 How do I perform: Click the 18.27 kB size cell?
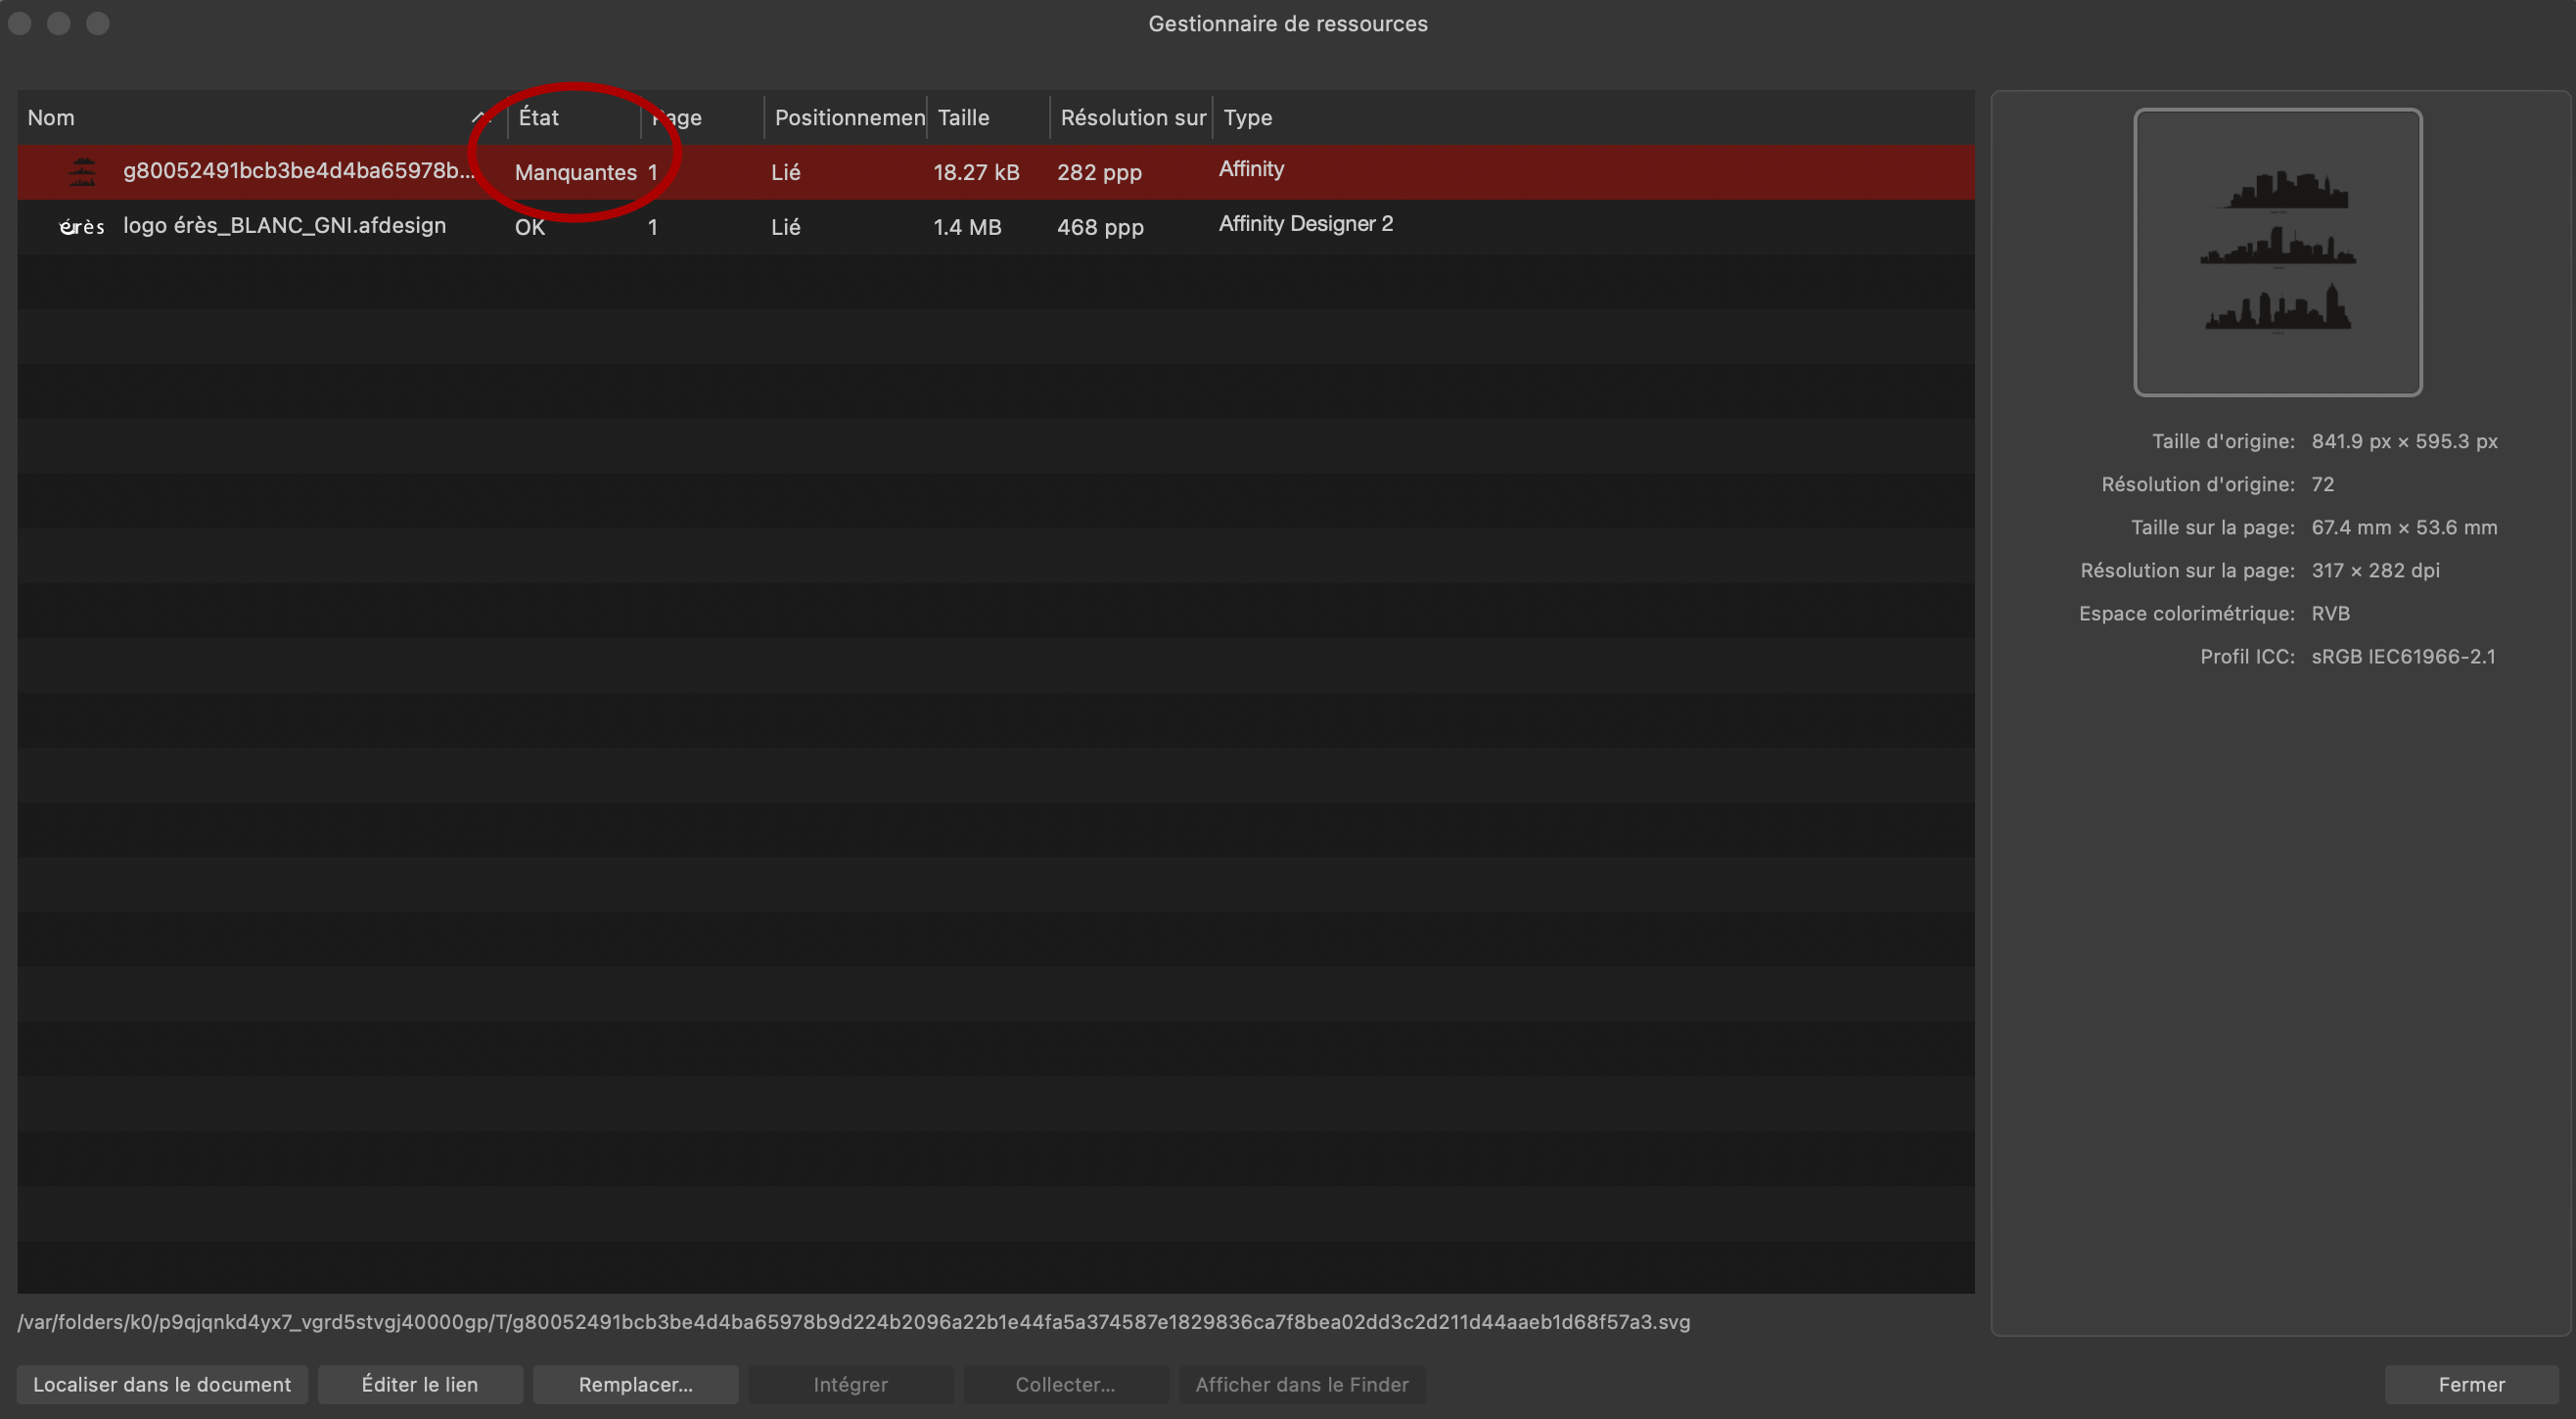[x=976, y=172]
